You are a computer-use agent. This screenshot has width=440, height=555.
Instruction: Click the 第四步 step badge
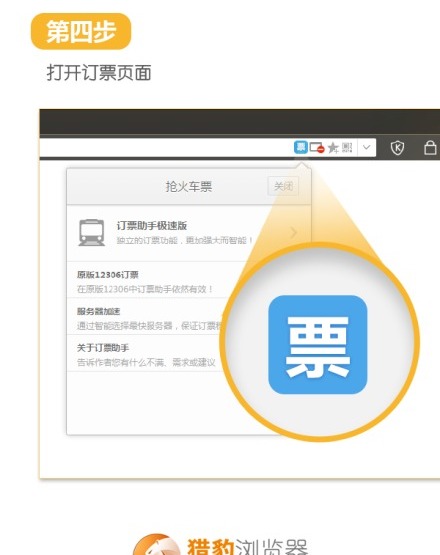(x=81, y=31)
